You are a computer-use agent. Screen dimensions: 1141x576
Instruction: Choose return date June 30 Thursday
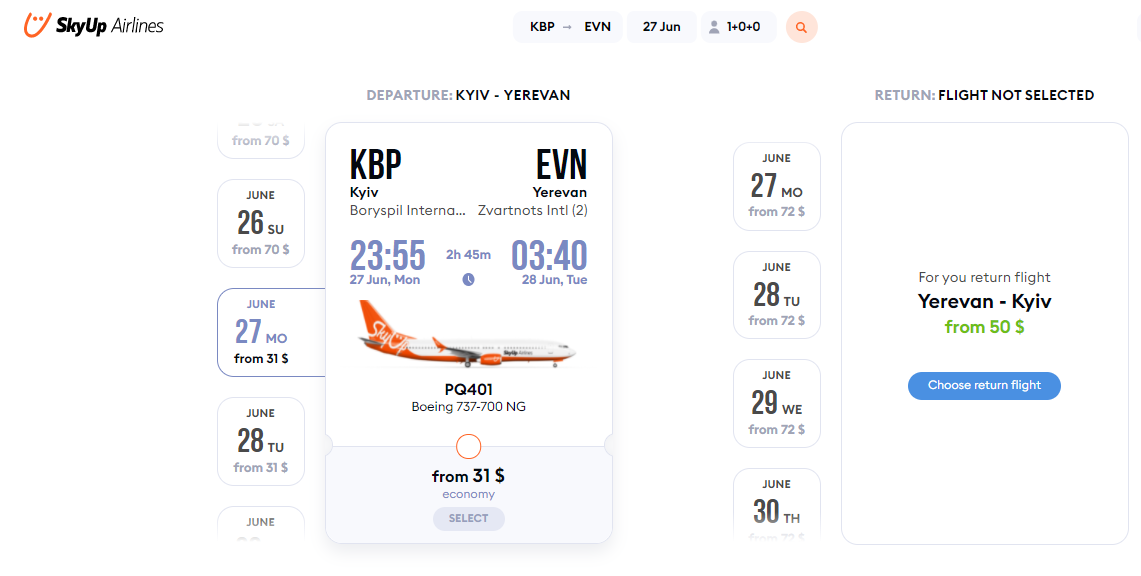tap(776, 505)
